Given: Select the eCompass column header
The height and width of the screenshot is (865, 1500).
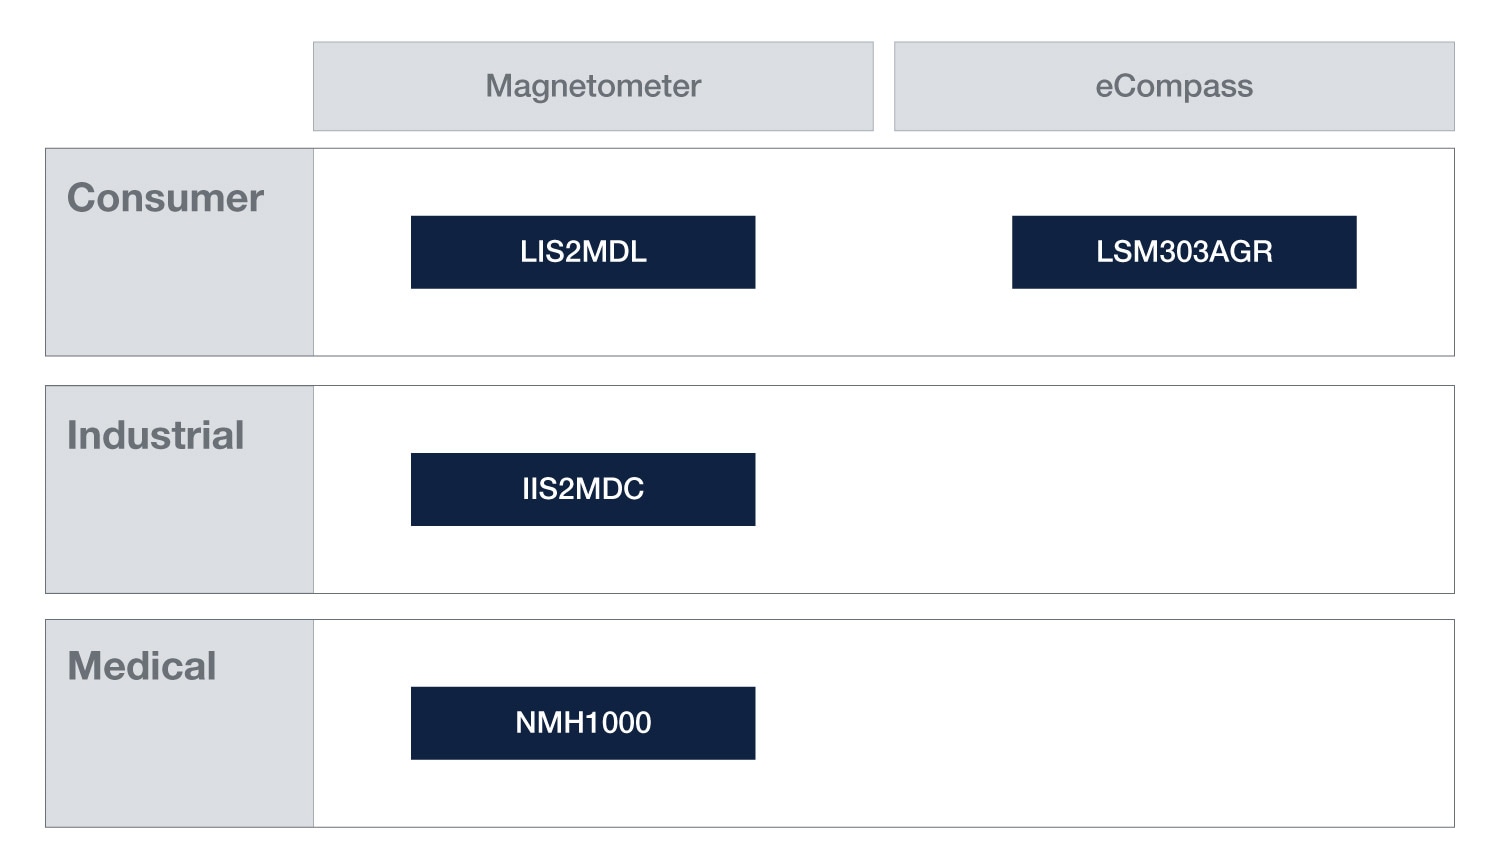Looking at the screenshot, I should pos(1174,86).
